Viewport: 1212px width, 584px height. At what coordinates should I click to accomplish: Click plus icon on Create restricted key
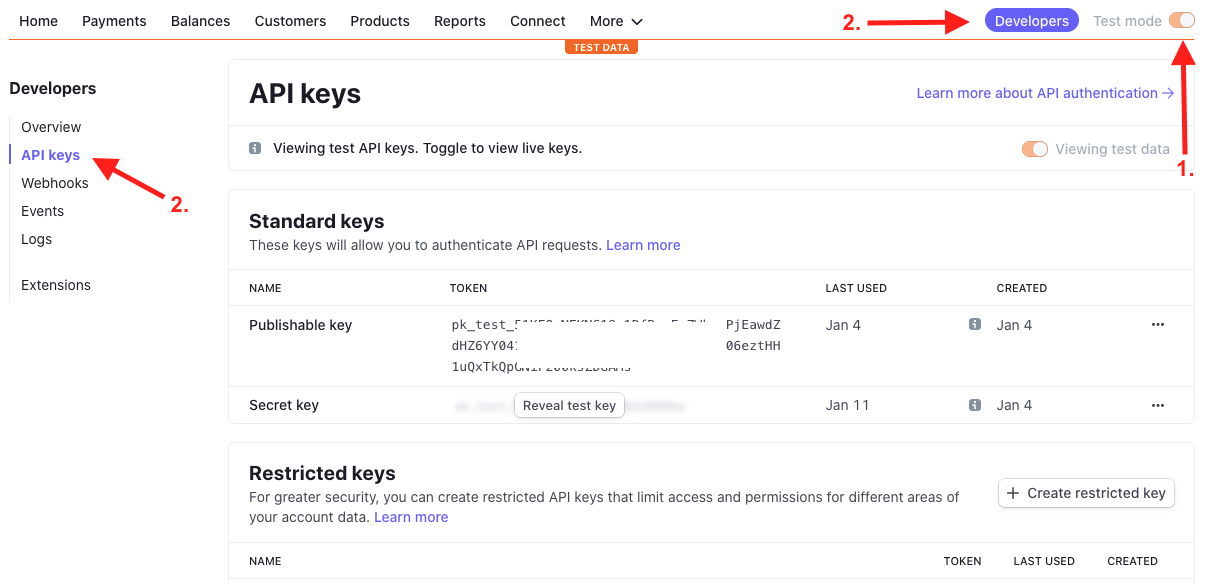(x=1013, y=493)
